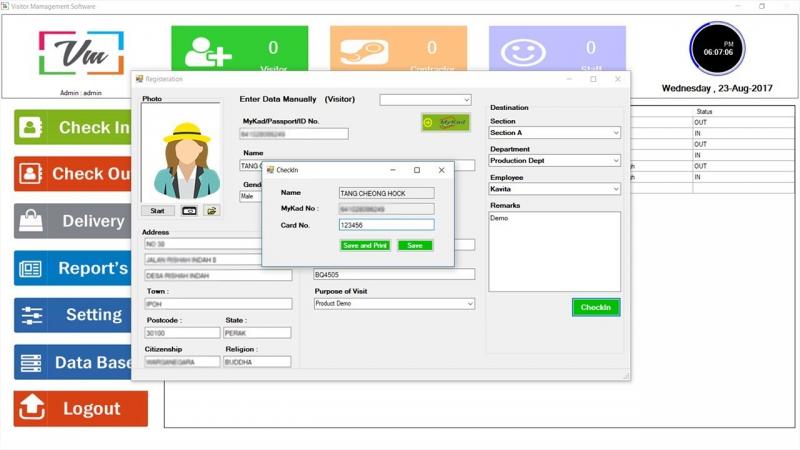Image resolution: width=800 pixels, height=450 pixels.
Task: Close the Registration window
Action: [618, 79]
